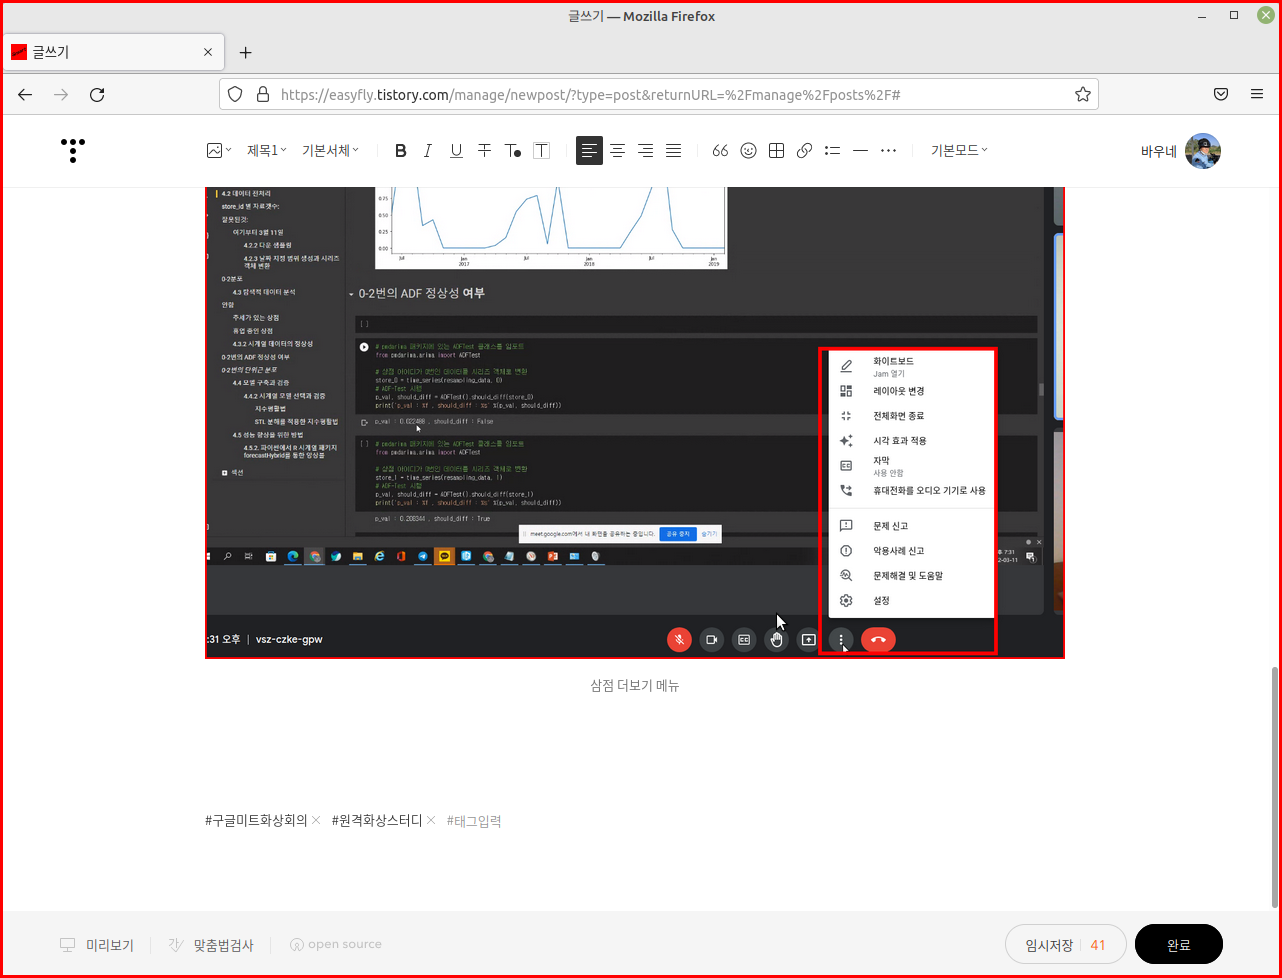This screenshot has height=978, width=1282.
Task: Click the Firefox address bar
Action: [660, 94]
